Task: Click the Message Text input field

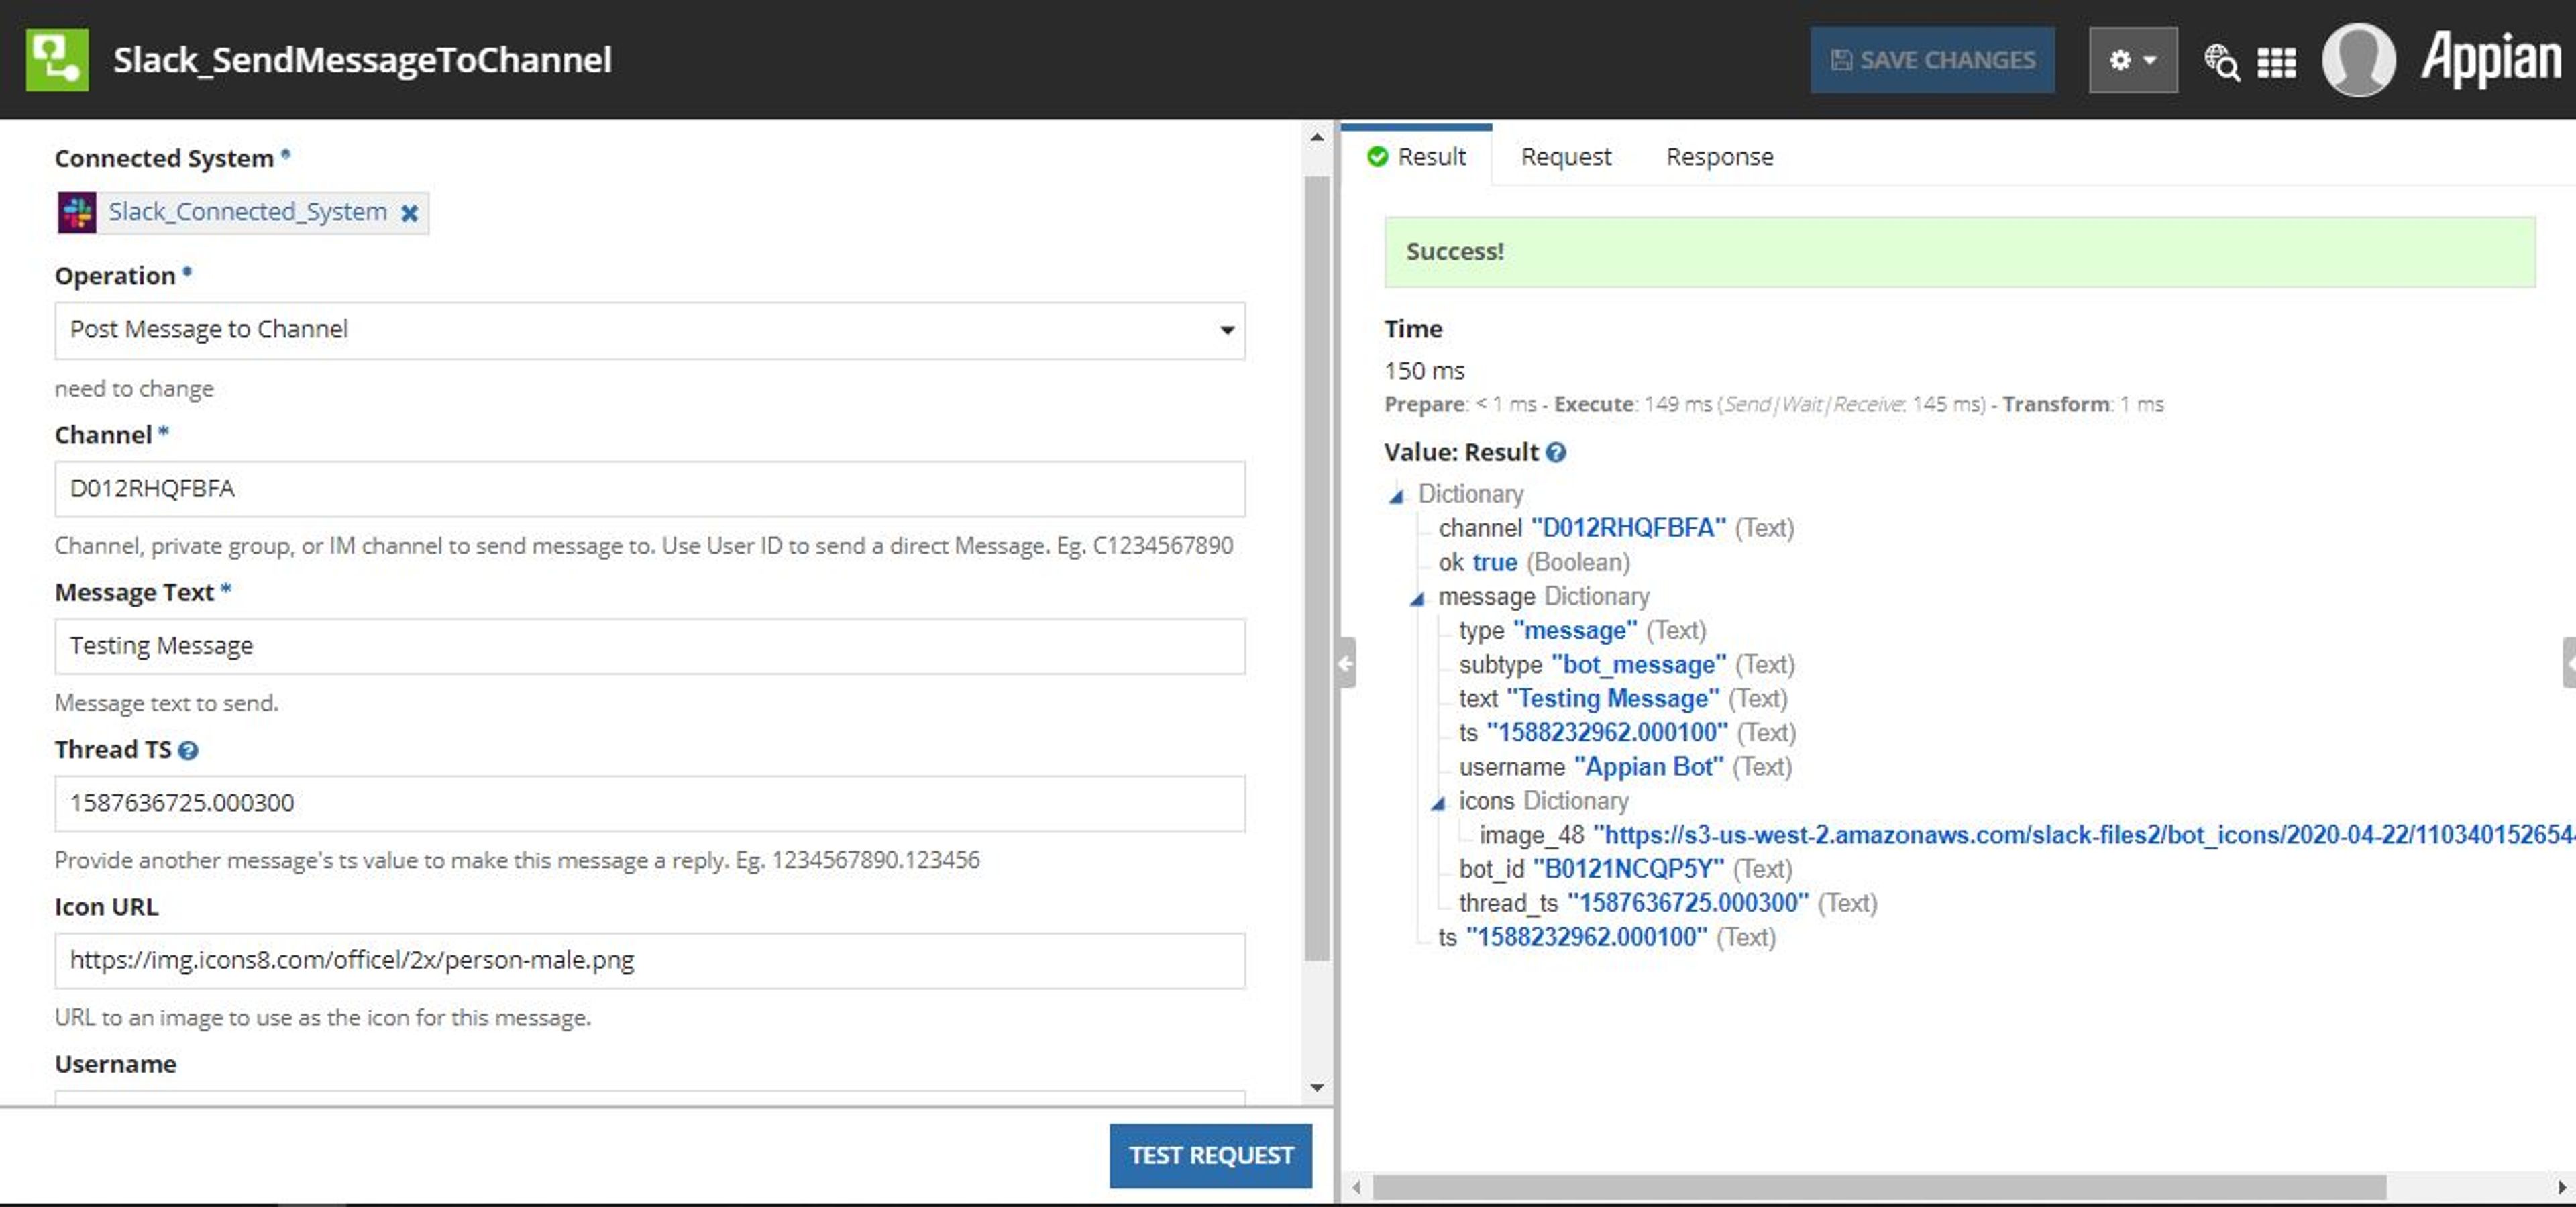Action: (650, 646)
